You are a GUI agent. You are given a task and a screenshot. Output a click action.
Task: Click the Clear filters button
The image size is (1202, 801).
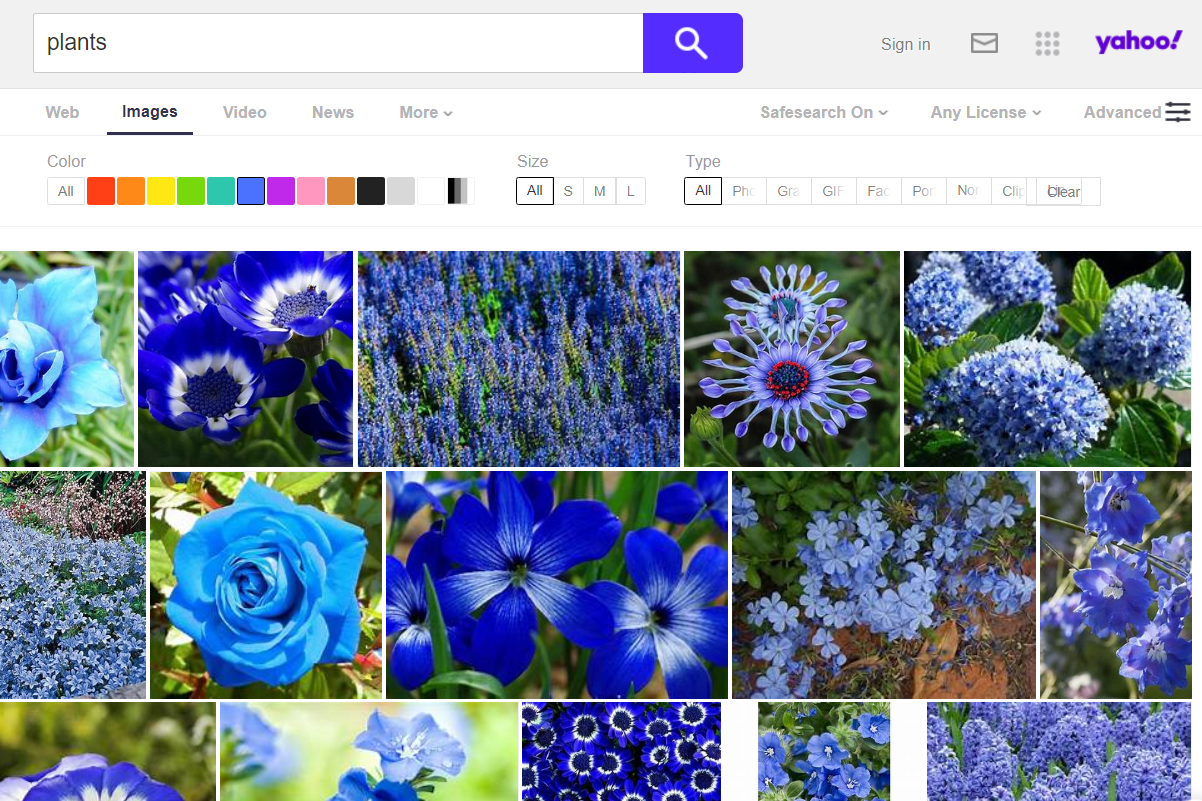[x=1064, y=192]
